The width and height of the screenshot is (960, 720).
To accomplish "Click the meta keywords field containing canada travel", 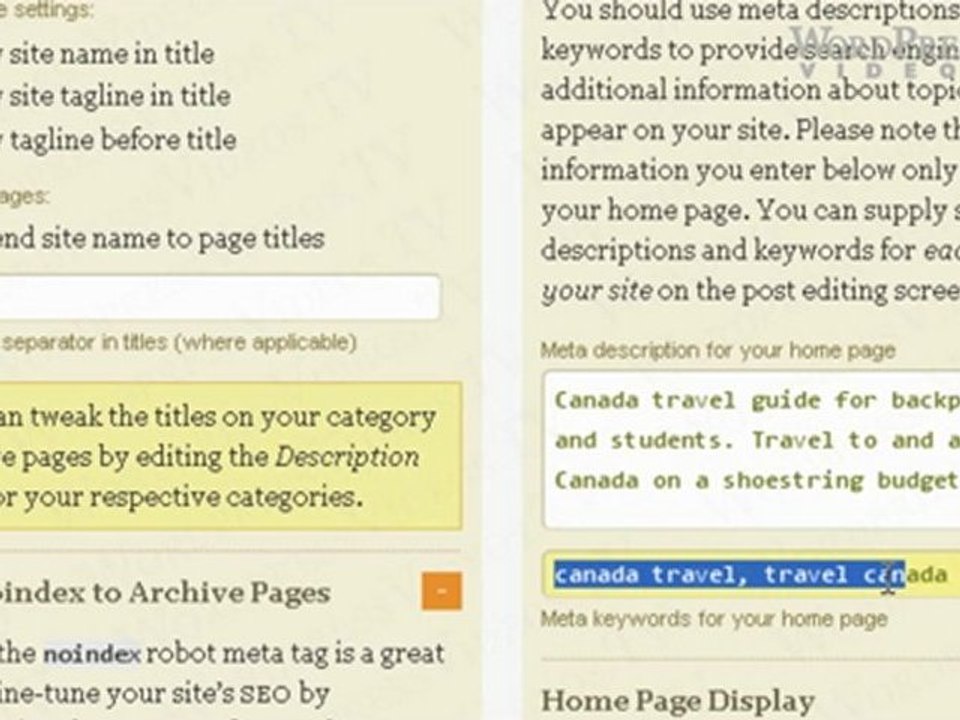I will (751, 575).
